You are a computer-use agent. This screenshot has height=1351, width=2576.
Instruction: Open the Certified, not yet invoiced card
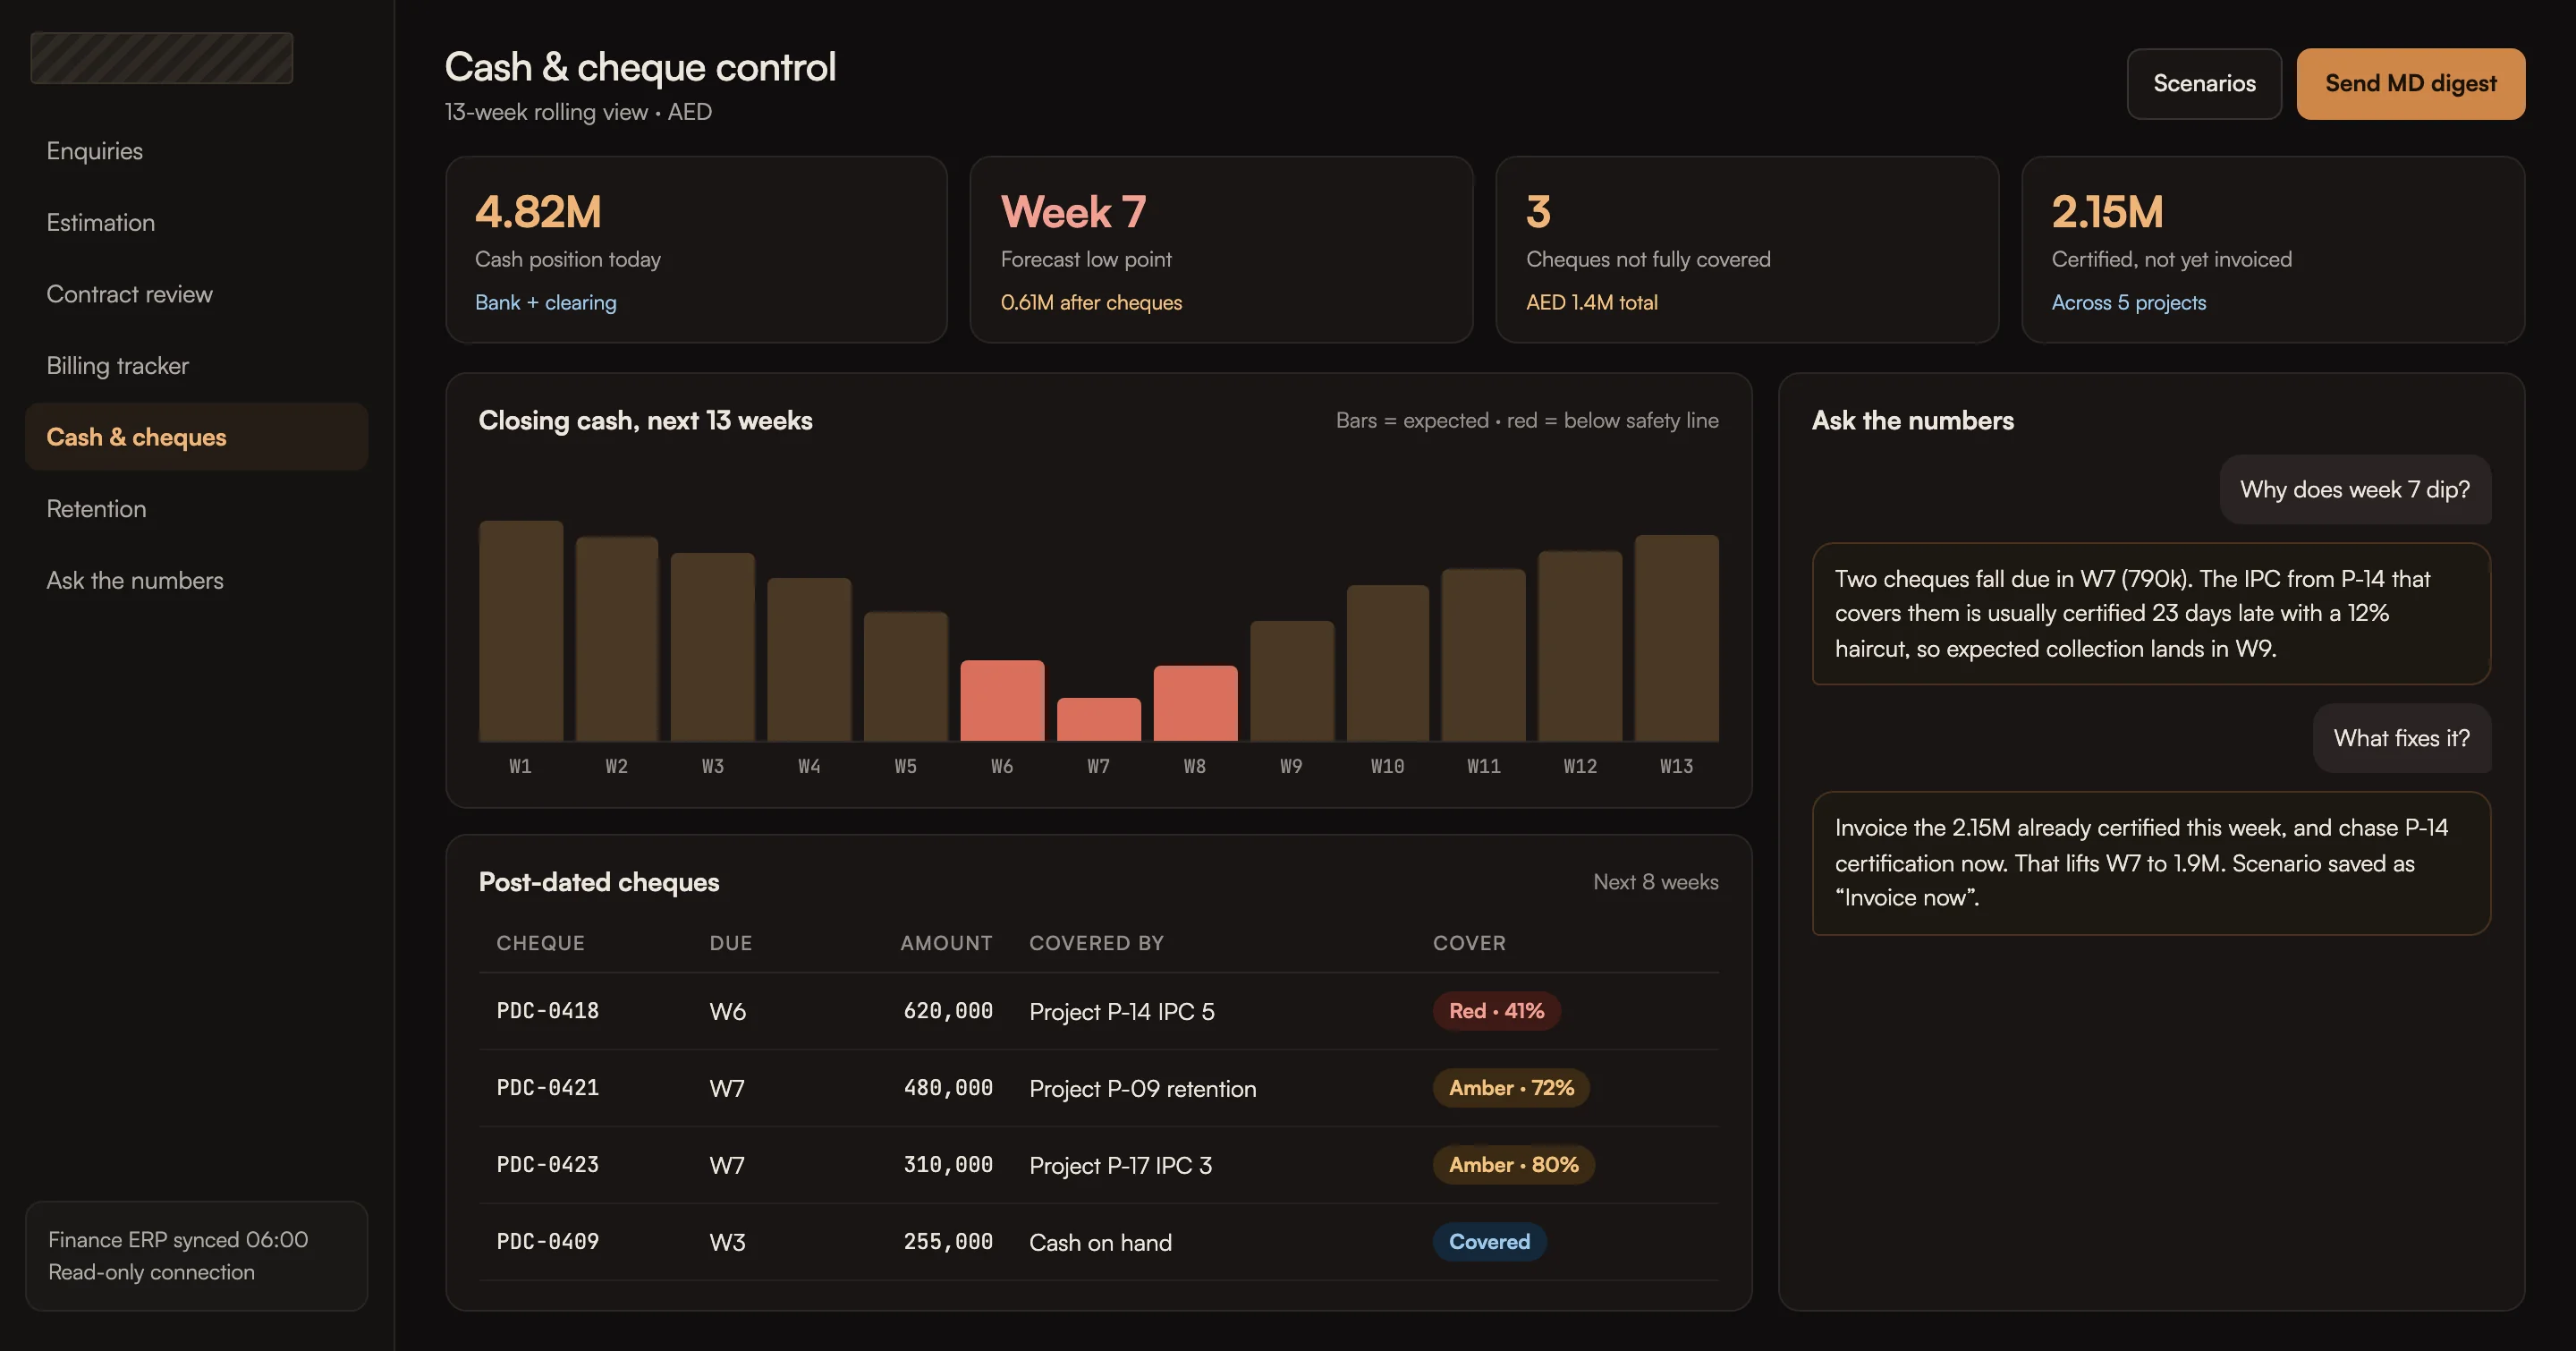[2273, 250]
